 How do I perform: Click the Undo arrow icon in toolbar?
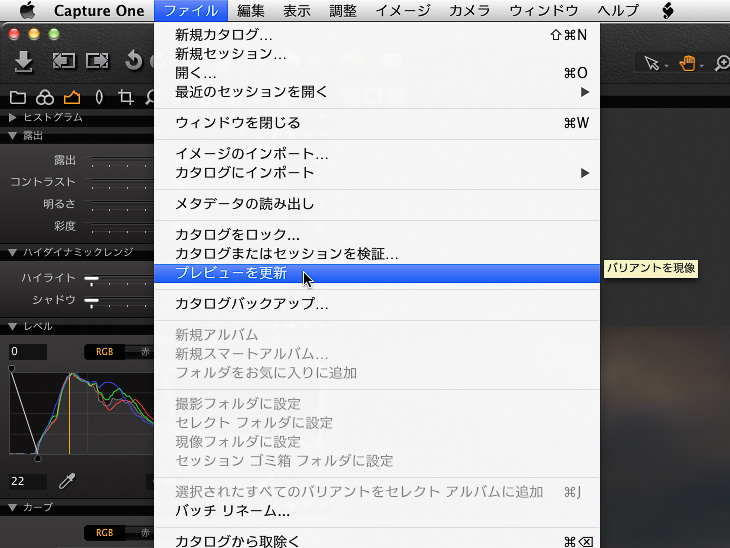click(x=133, y=62)
